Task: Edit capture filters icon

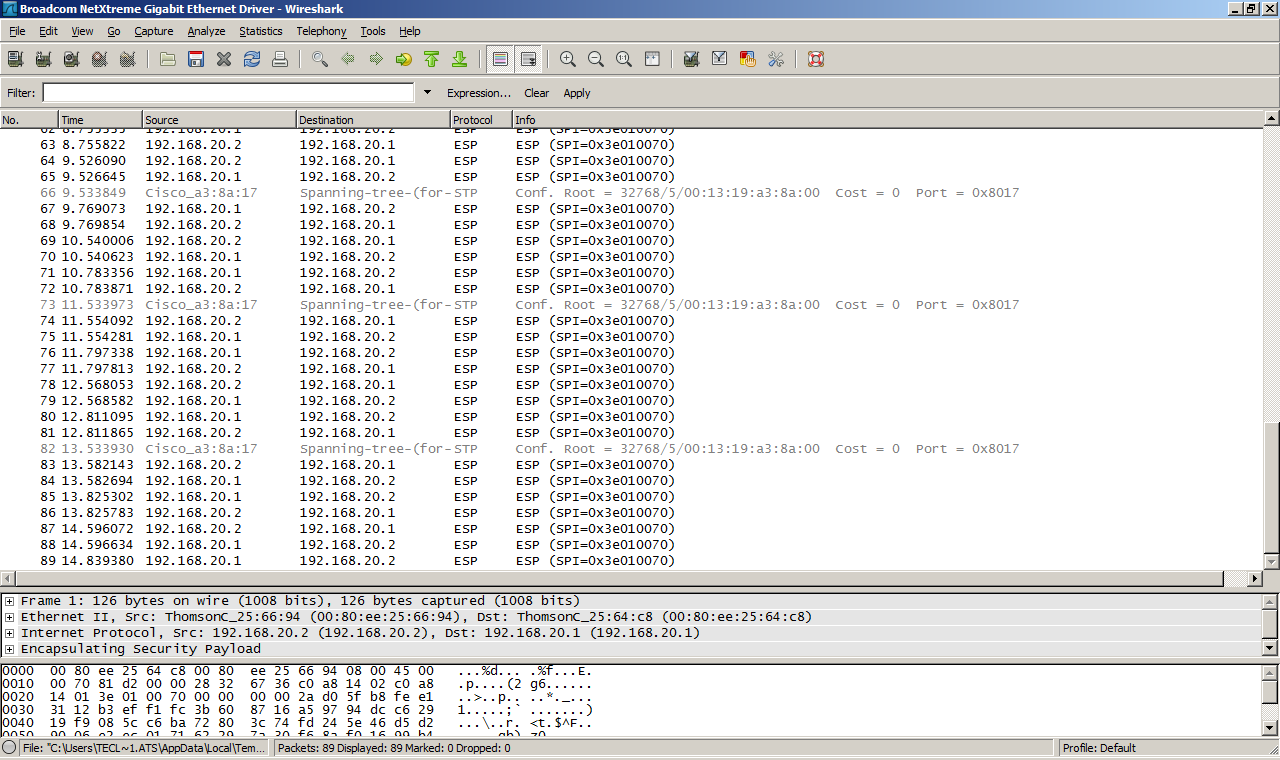Action: (x=691, y=59)
